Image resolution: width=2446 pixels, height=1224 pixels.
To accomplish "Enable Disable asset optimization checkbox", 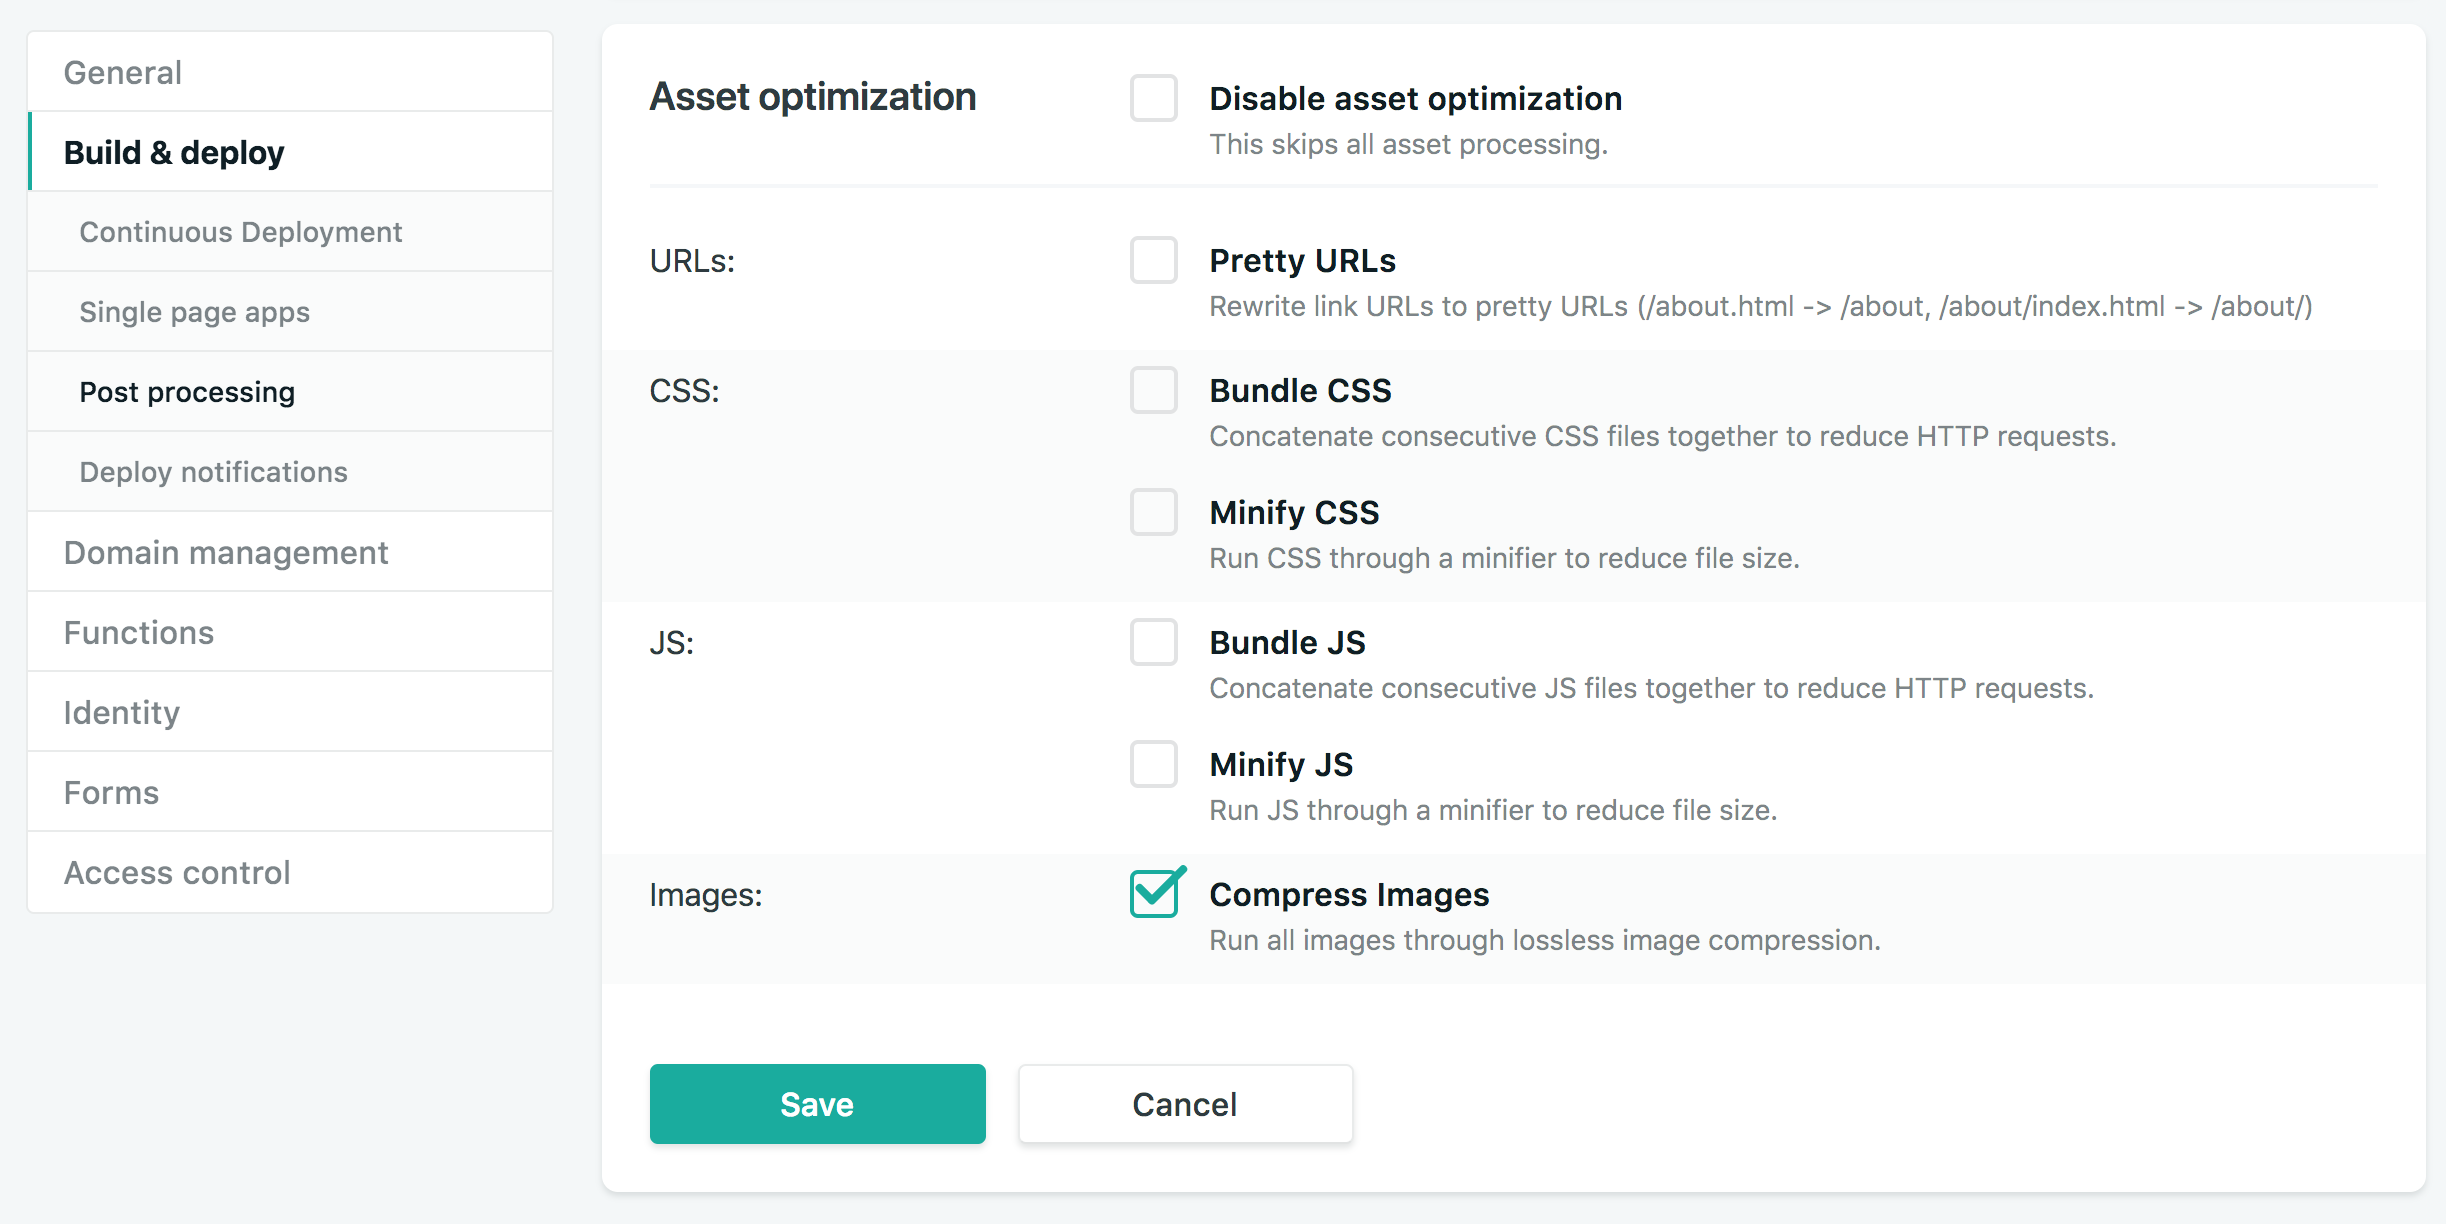I will 1153,98.
